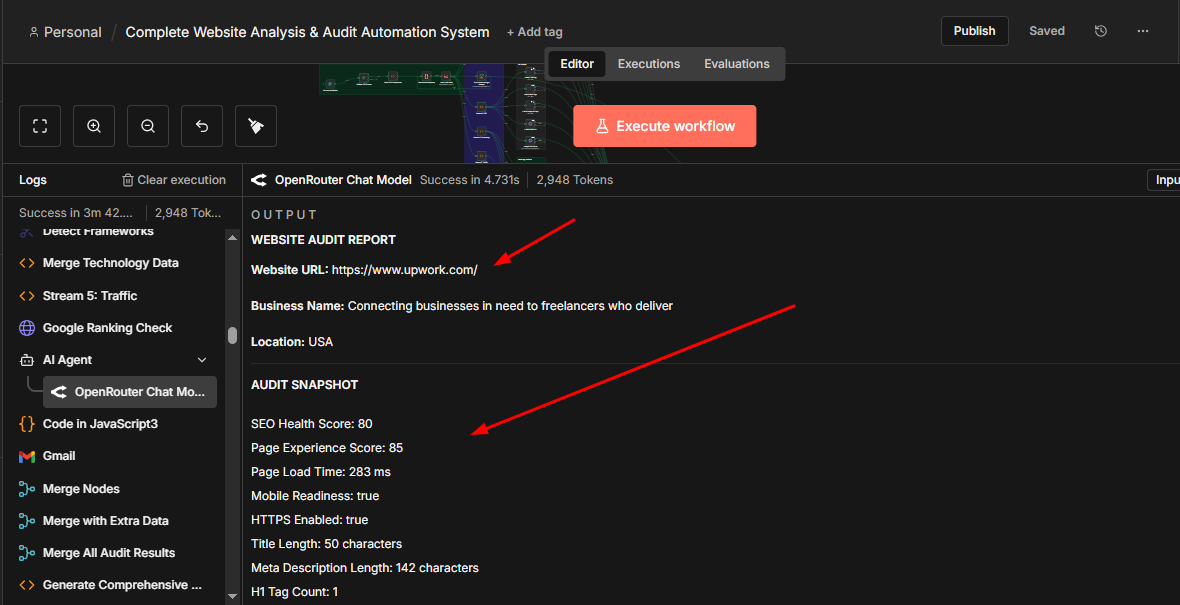Undo the last workflow change
The image size is (1180, 605).
[x=201, y=125]
